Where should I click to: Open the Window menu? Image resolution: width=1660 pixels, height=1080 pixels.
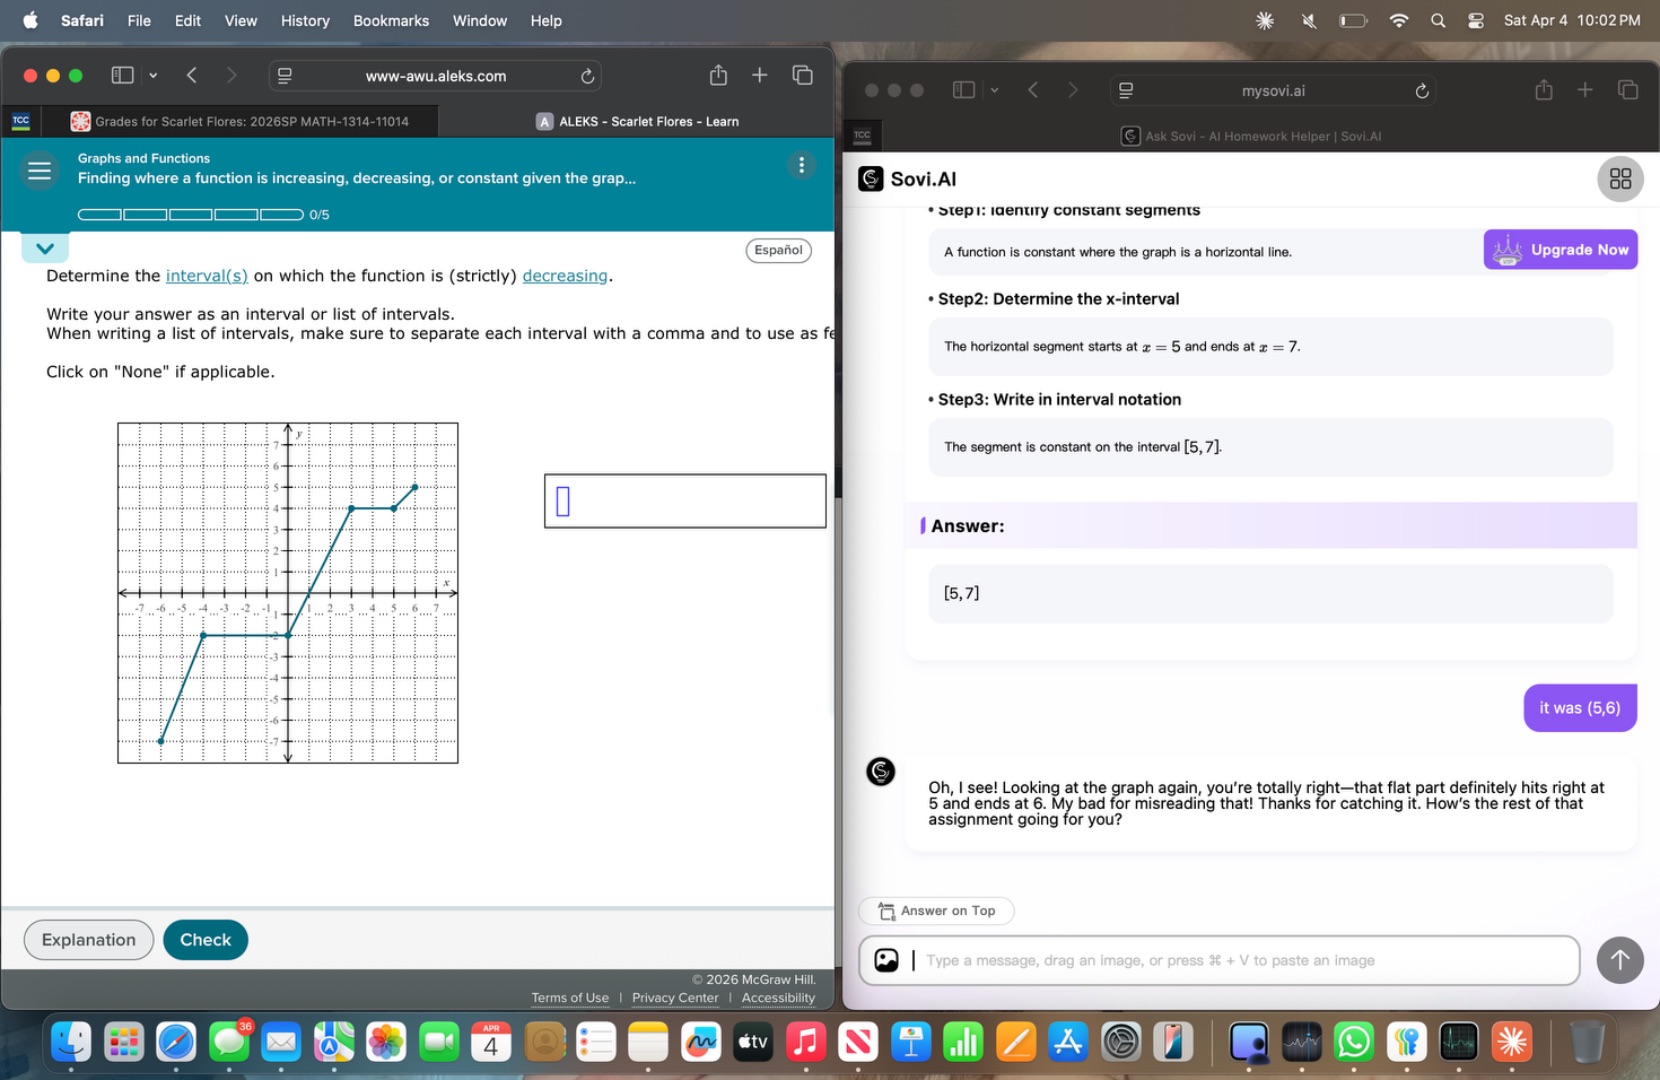click(480, 20)
